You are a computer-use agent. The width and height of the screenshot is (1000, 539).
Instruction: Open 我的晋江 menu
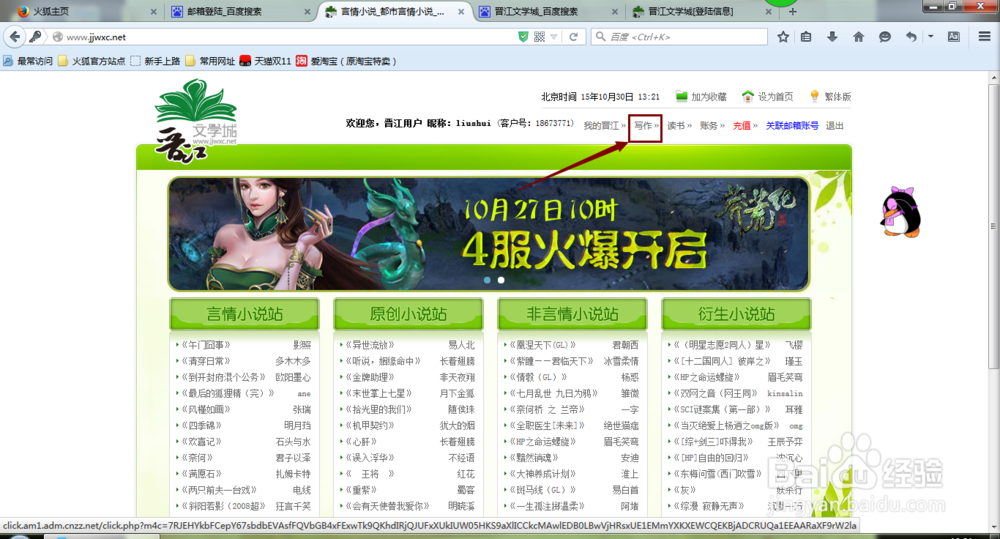(605, 126)
